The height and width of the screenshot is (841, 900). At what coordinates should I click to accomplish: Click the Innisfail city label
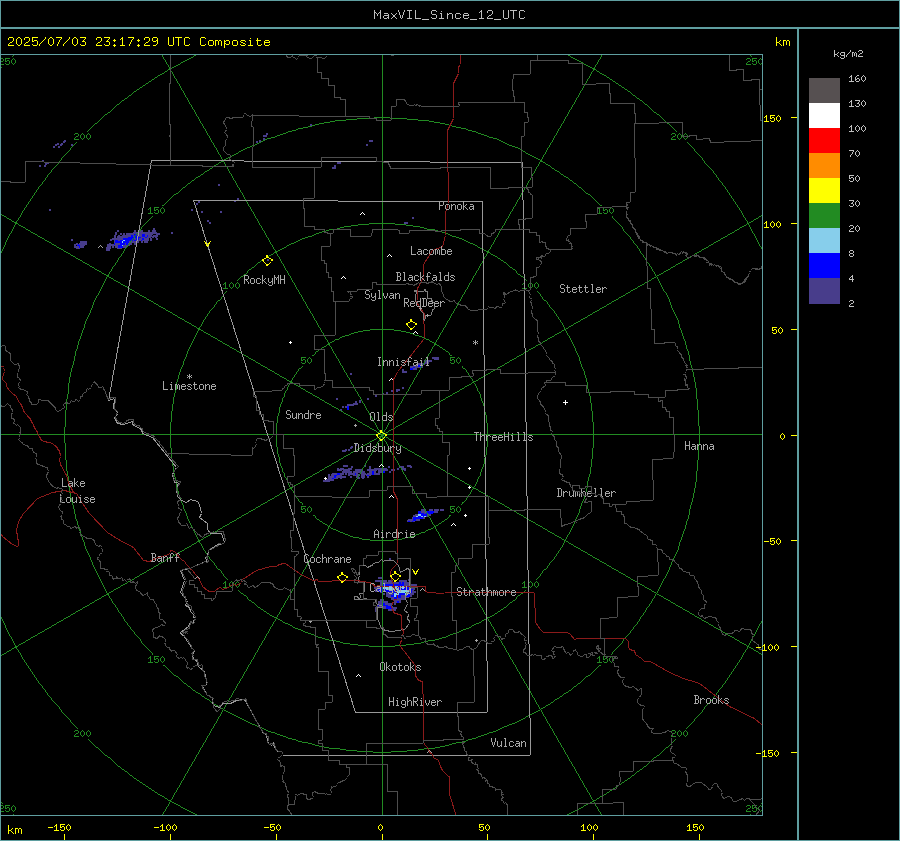[x=403, y=362]
